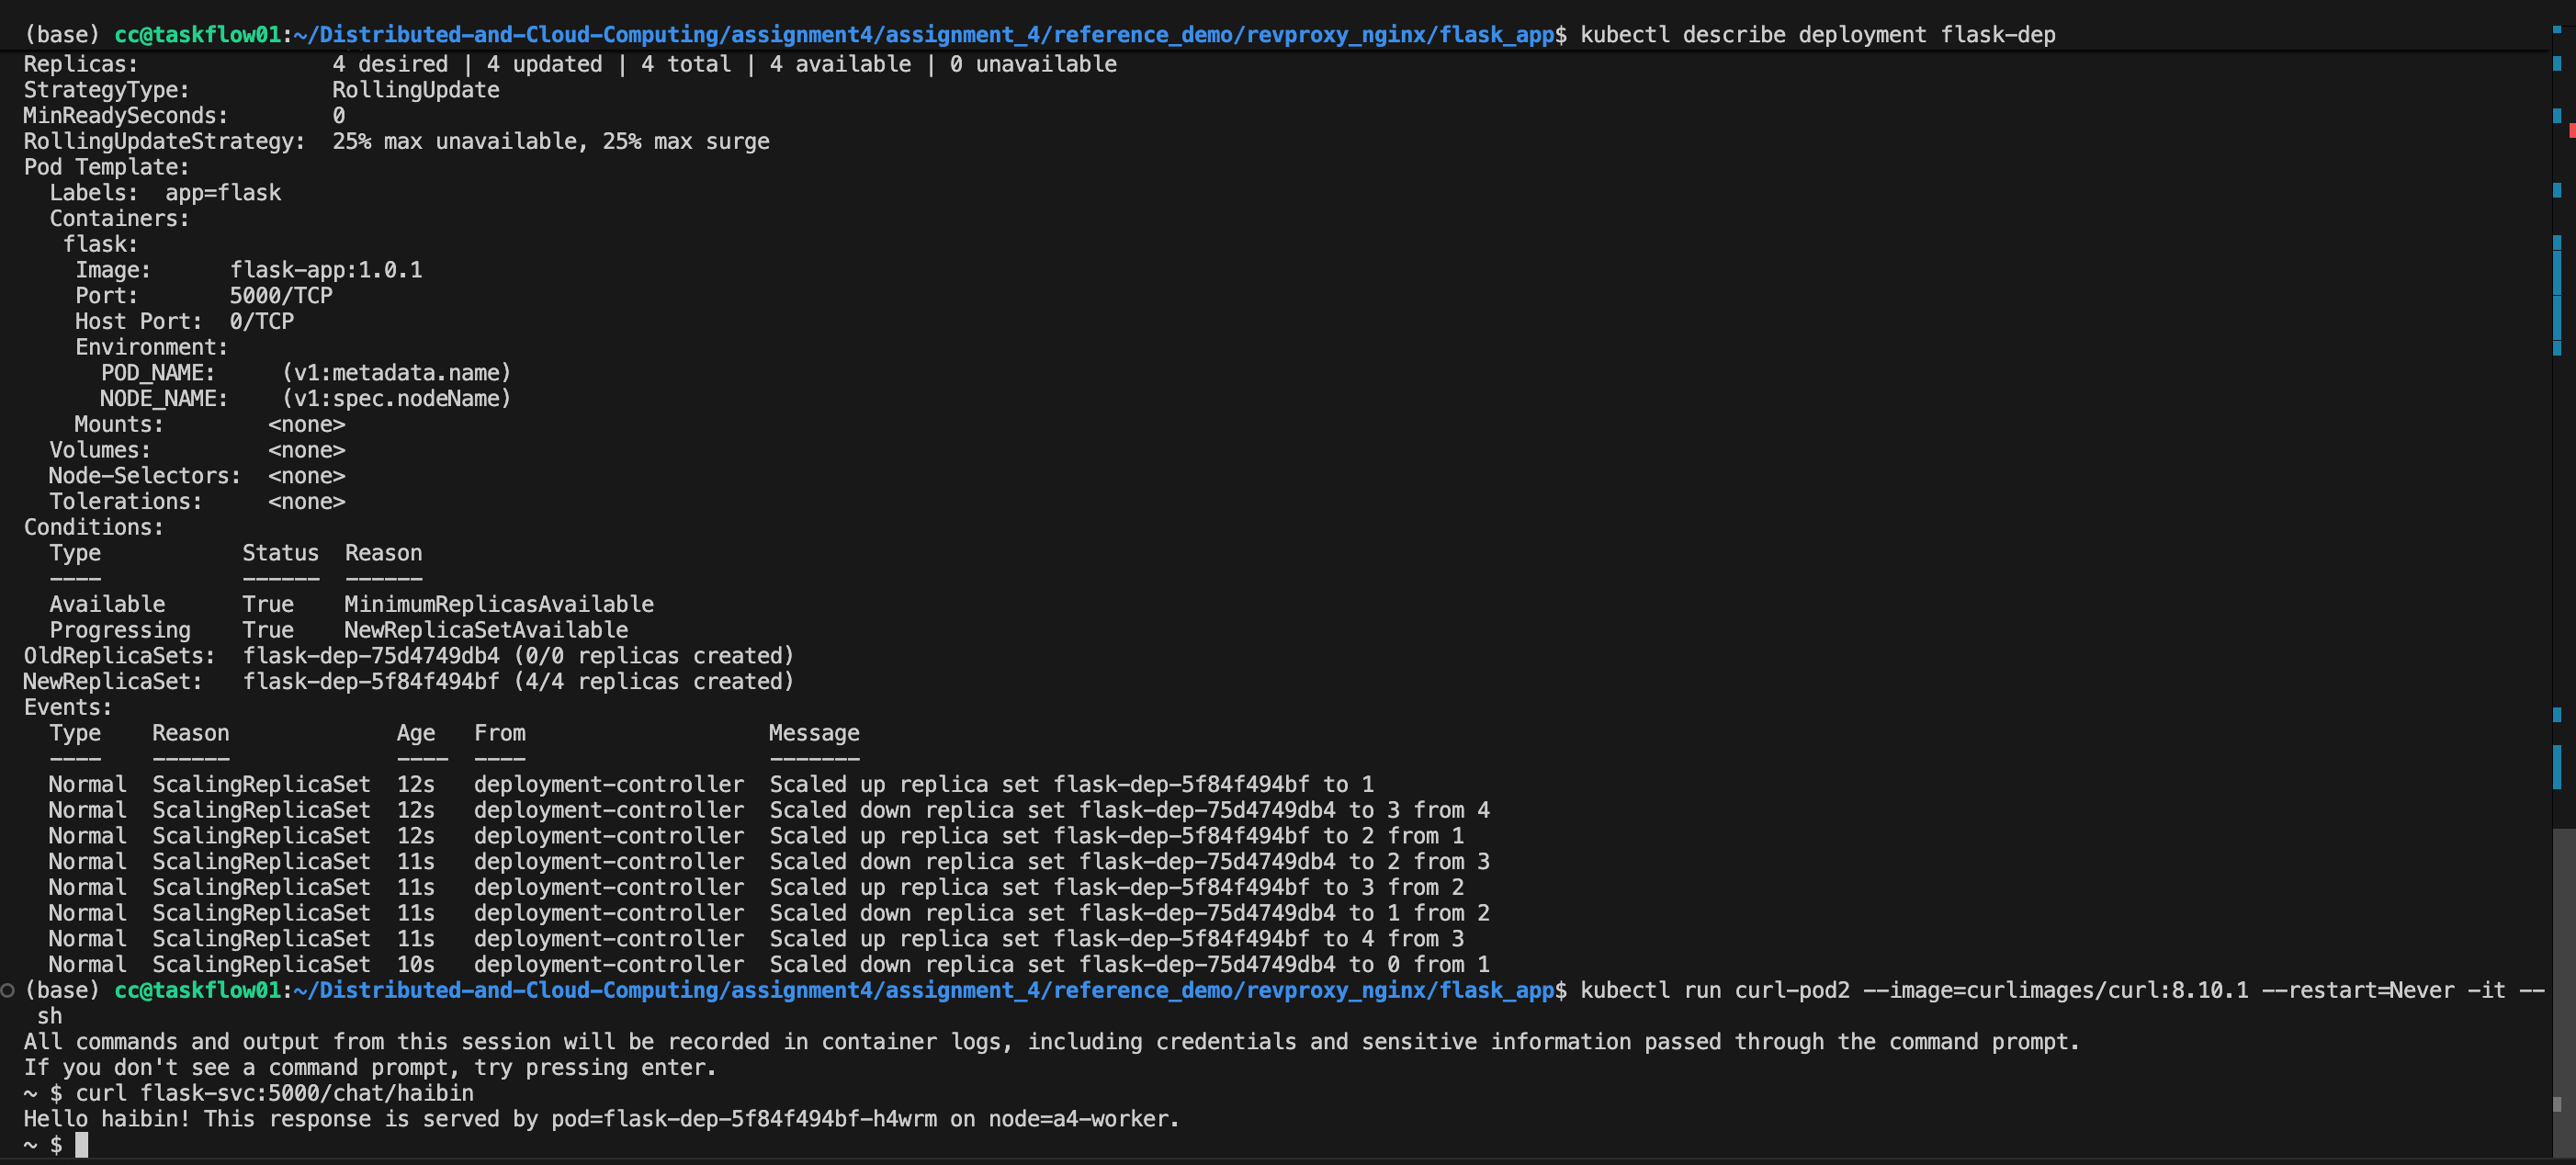This screenshot has height=1165, width=2576.
Task: Click the terminal cursor block at prompt
Action: (82, 1144)
